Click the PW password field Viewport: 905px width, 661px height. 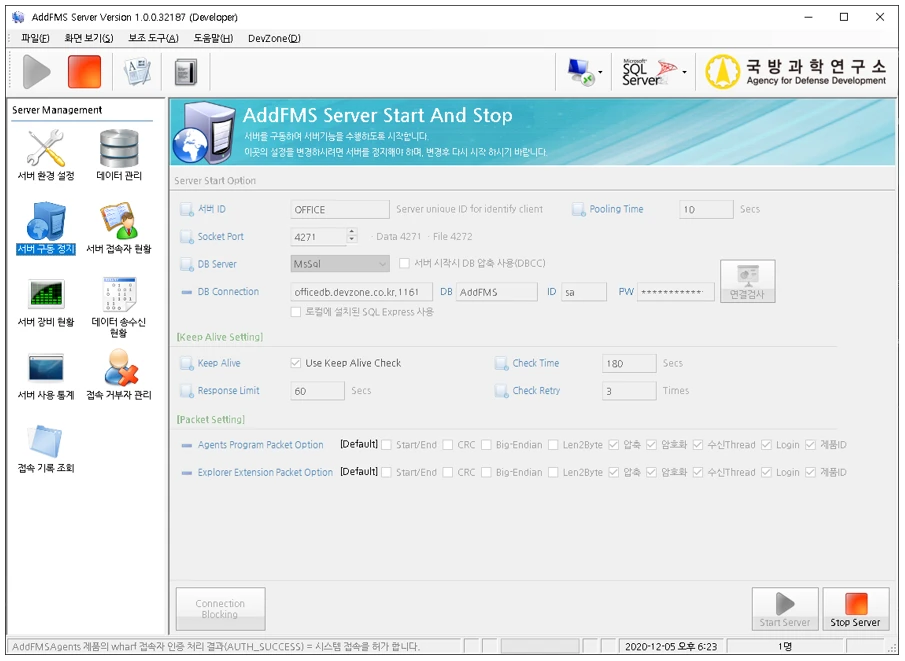[x=676, y=292]
